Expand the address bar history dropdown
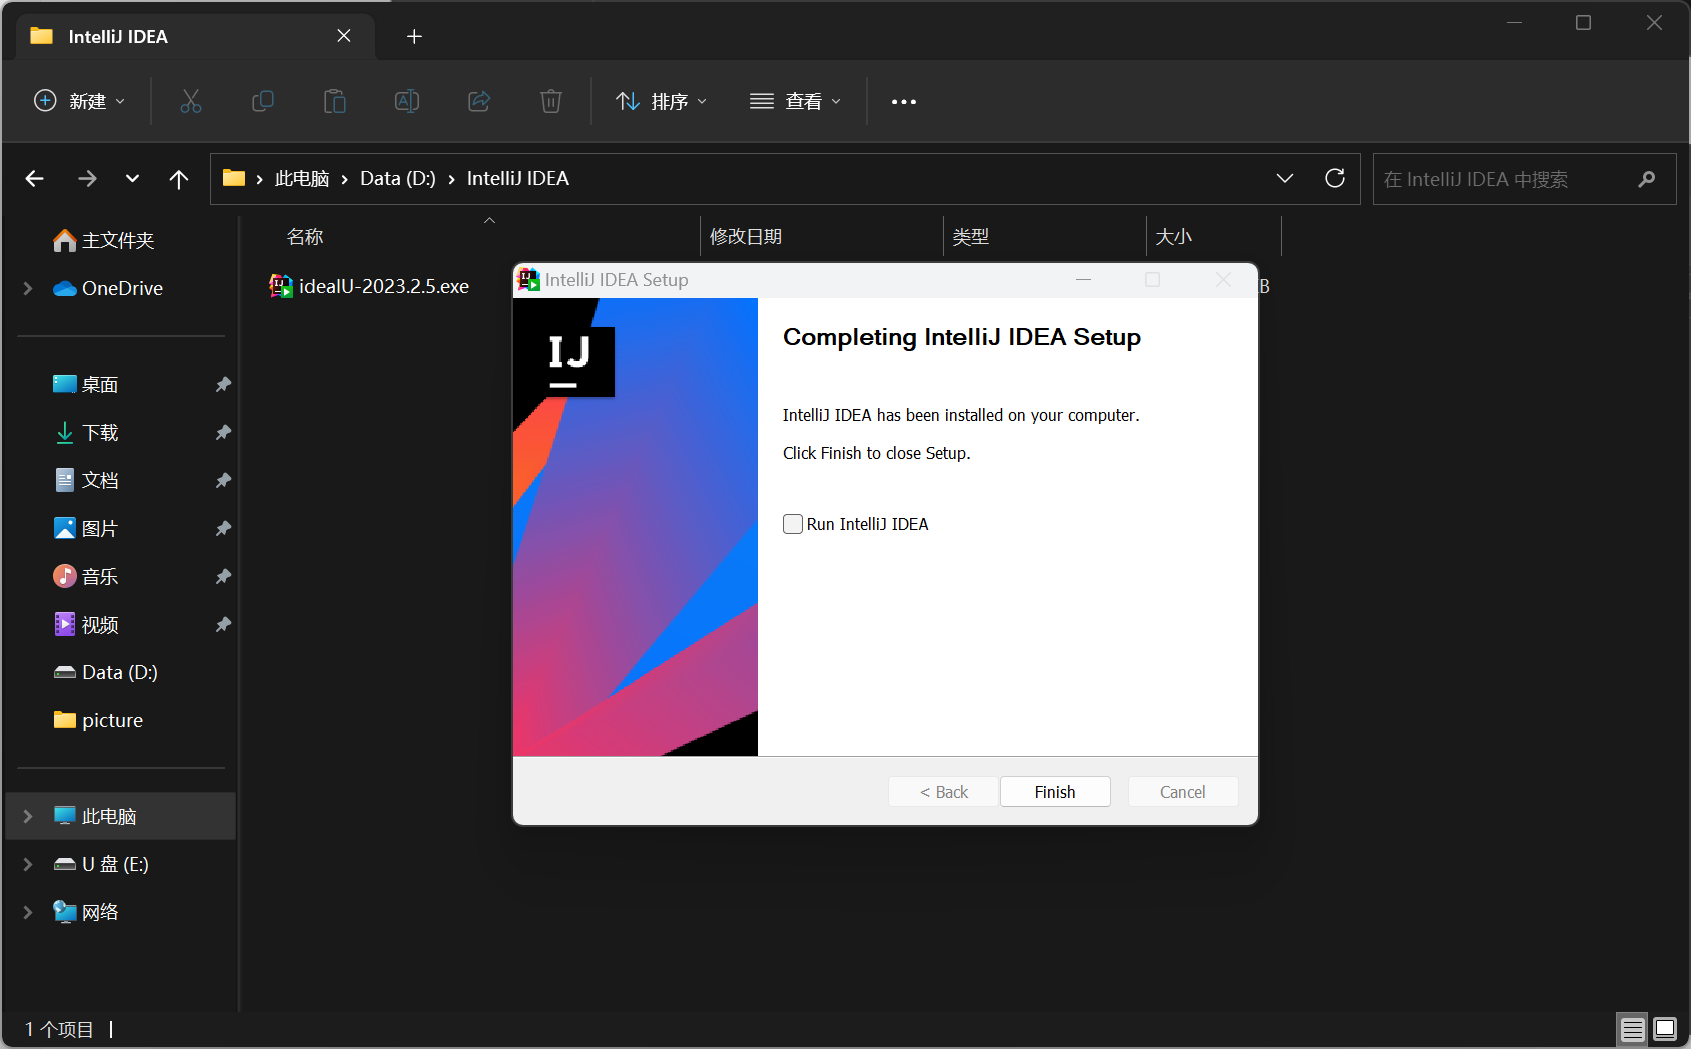 click(x=1285, y=178)
